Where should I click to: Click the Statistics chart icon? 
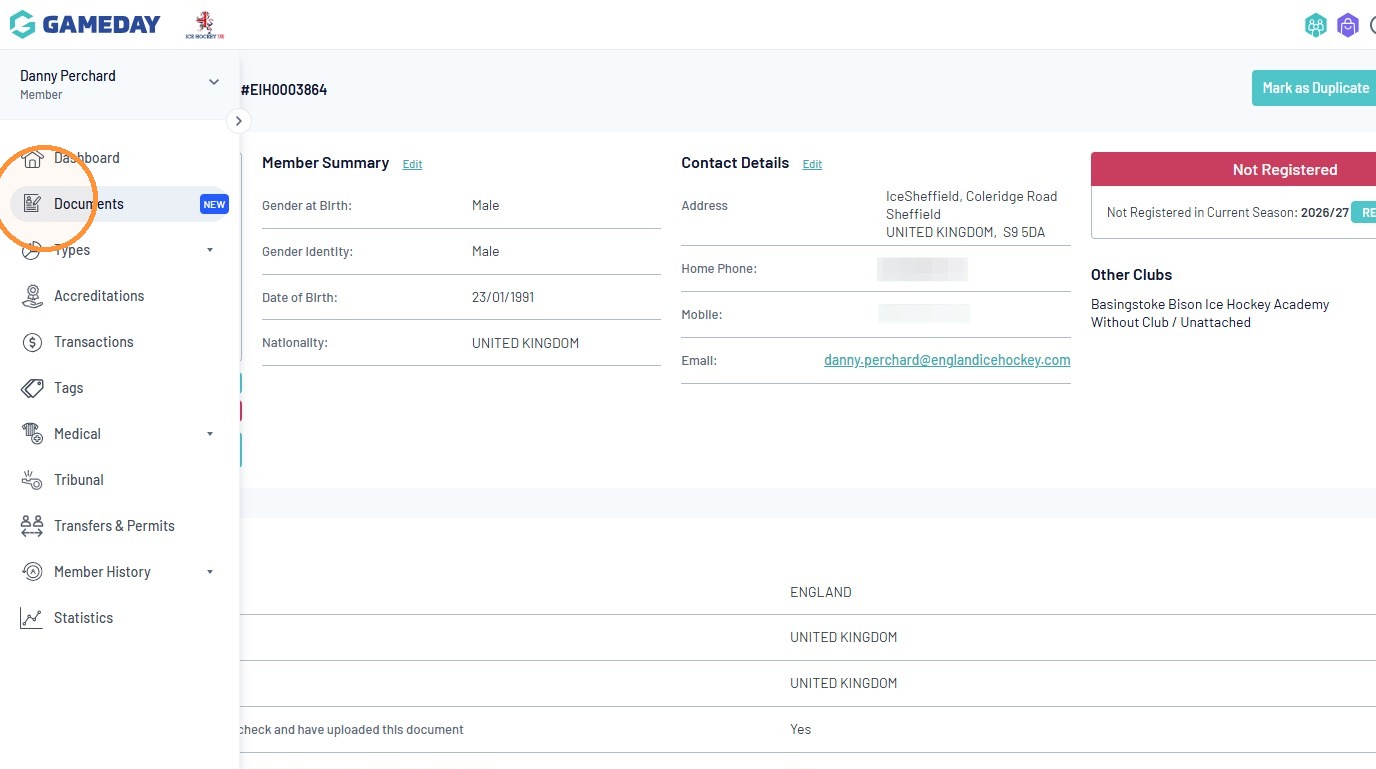32,618
